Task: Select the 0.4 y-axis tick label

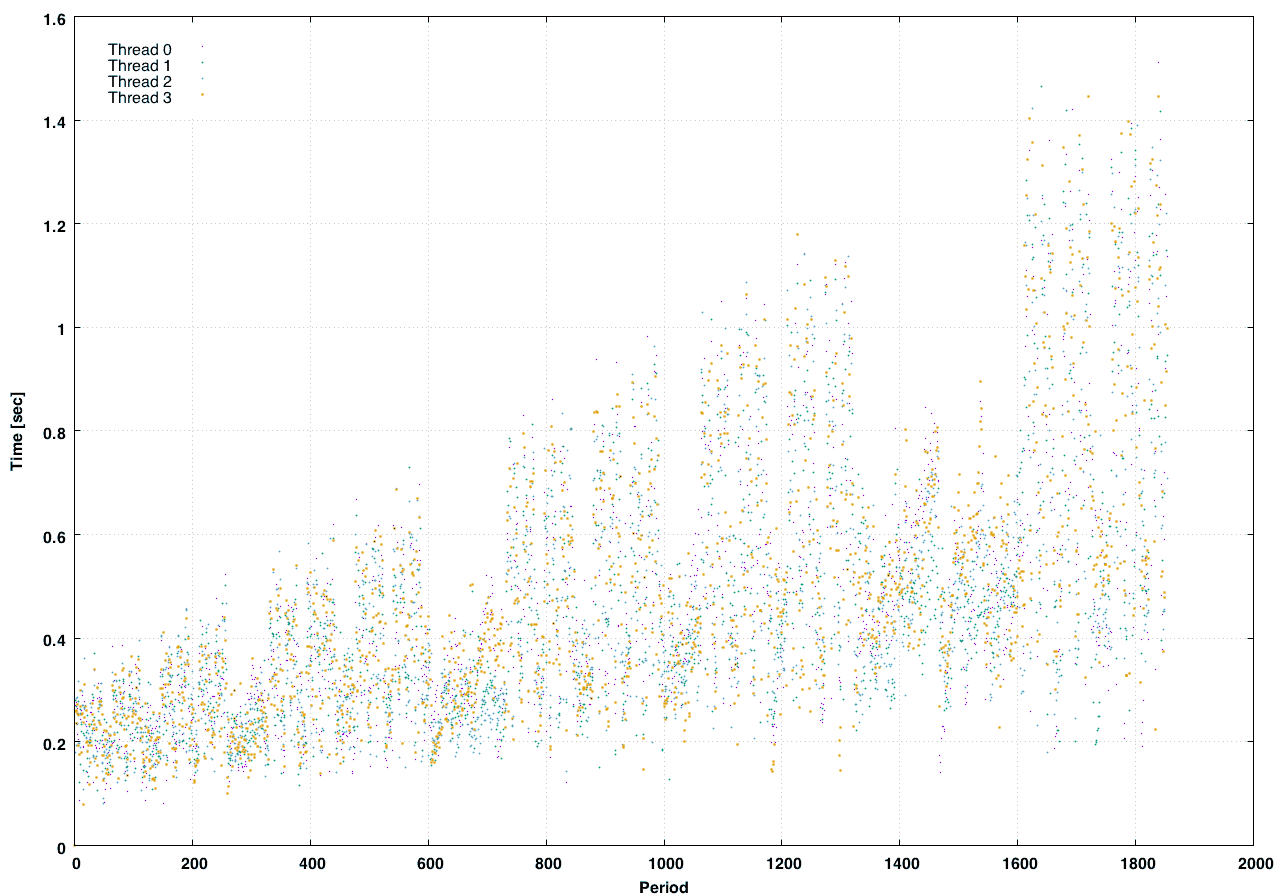Action: pyautogui.click(x=53, y=639)
